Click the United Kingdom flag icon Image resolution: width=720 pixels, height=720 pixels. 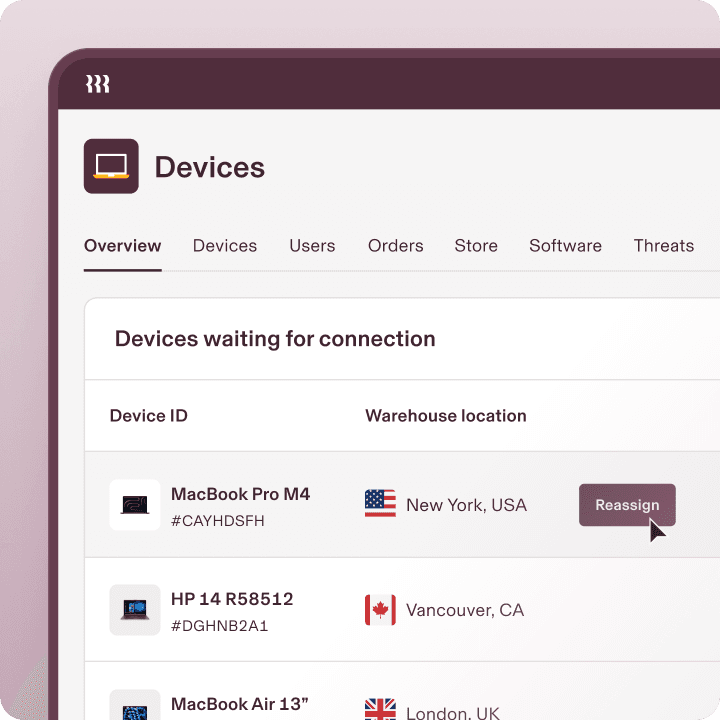click(x=380, y=710)
